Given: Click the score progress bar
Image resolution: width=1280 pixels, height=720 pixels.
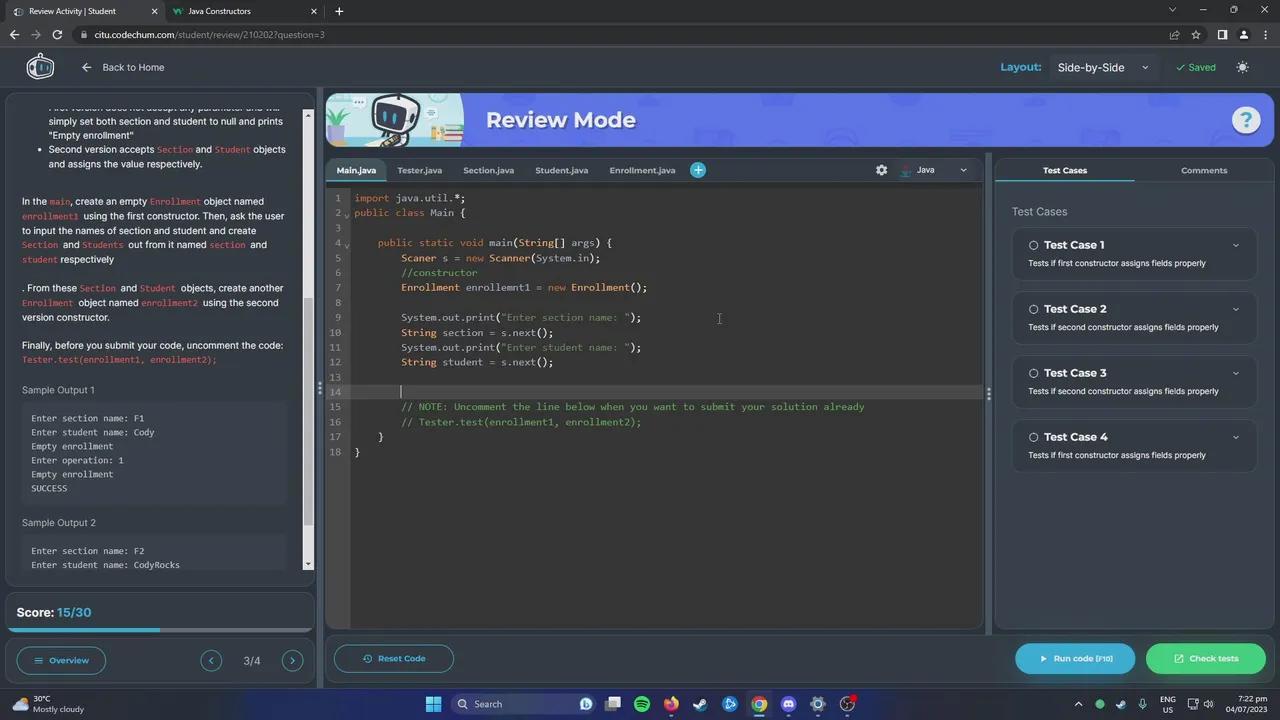Looking at the screenshot, I should click(x=160, y=630).
